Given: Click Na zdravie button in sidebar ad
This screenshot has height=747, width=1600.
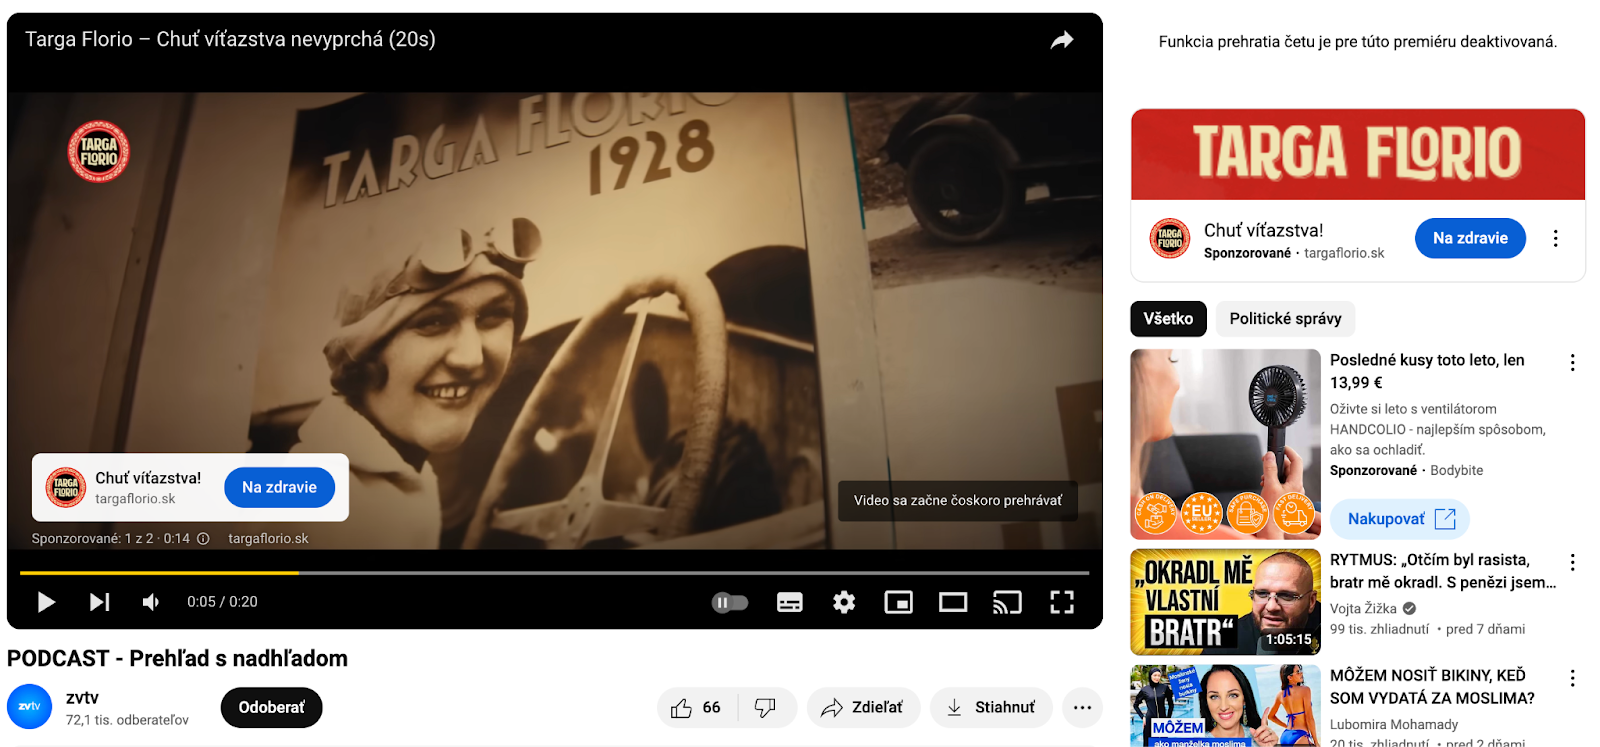Looking at the screenshot, I should tap(1470, 238).
